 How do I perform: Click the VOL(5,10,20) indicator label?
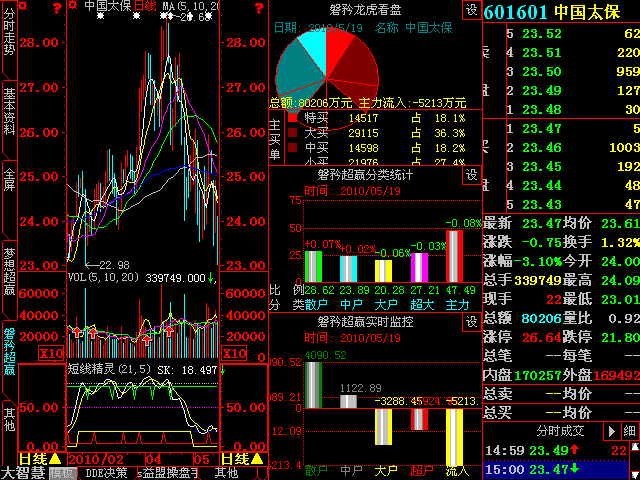click(x=105, y=278)
